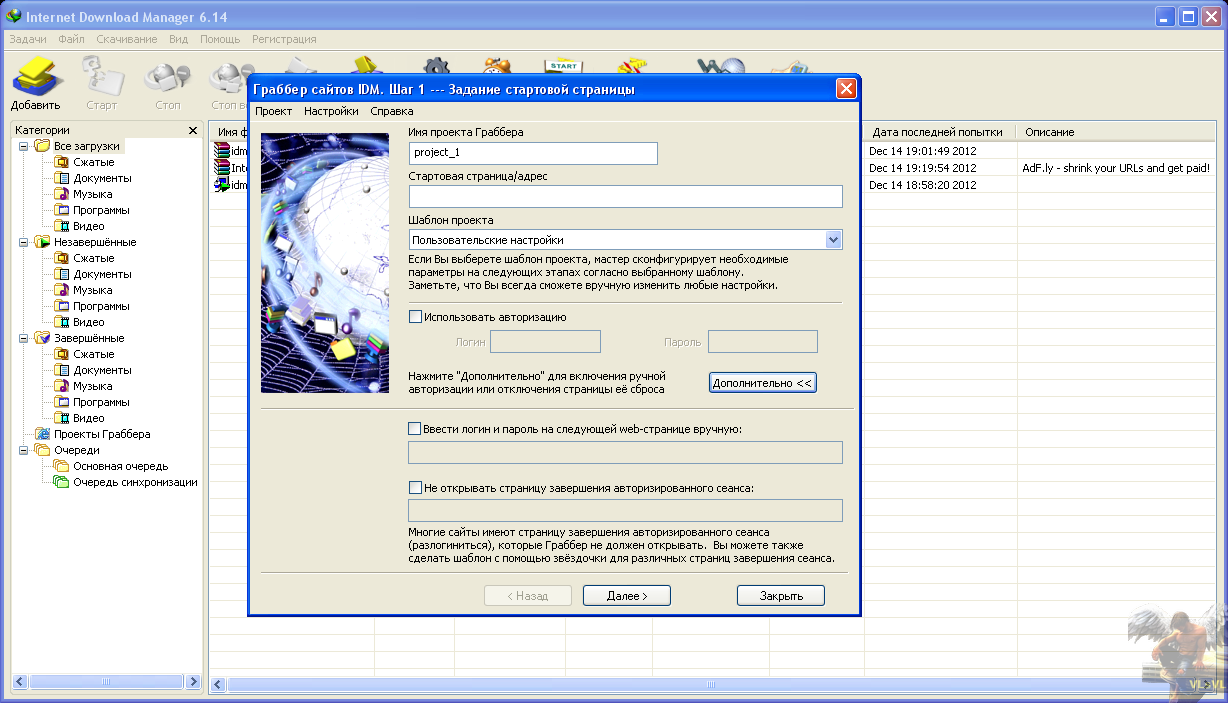
Task: Collapse the Незавершённые tree node
Action: [23, 242]
